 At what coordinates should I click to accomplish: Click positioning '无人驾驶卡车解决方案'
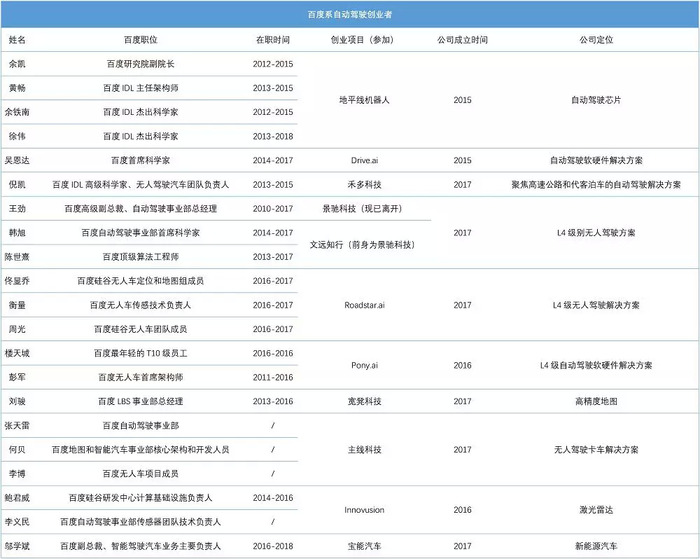point(596,450)
